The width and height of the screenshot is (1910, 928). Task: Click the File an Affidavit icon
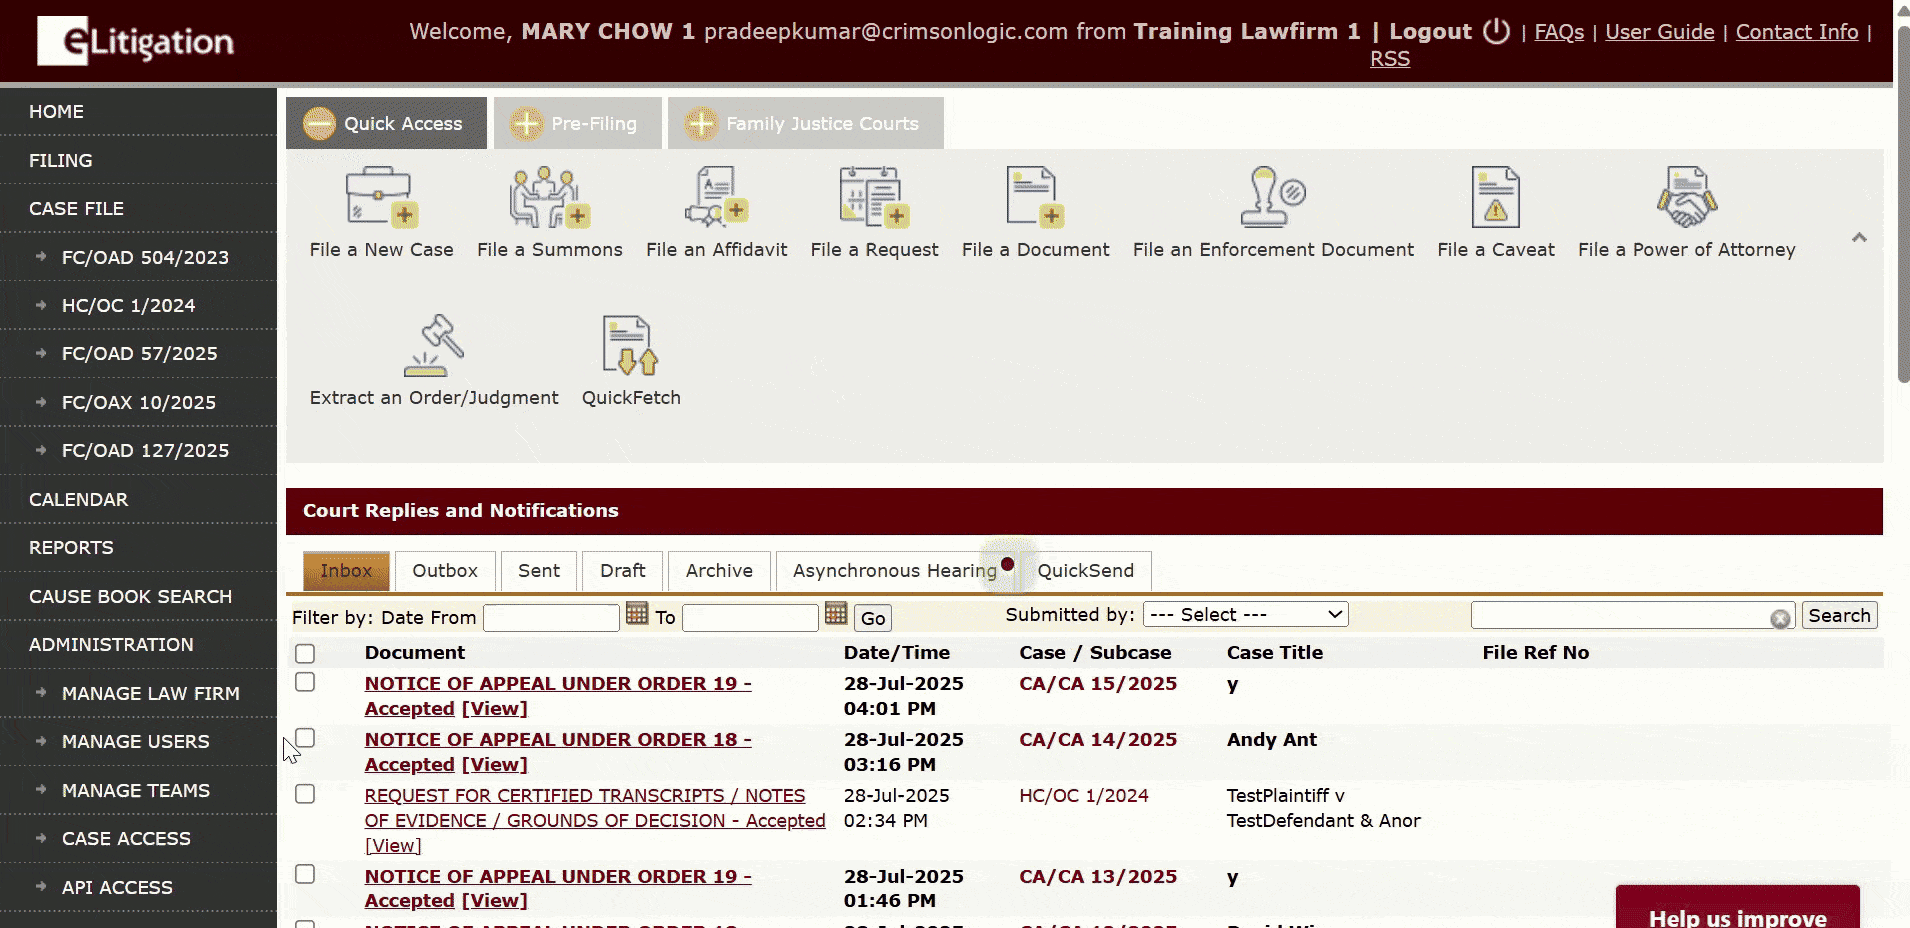tap(716, 198)
